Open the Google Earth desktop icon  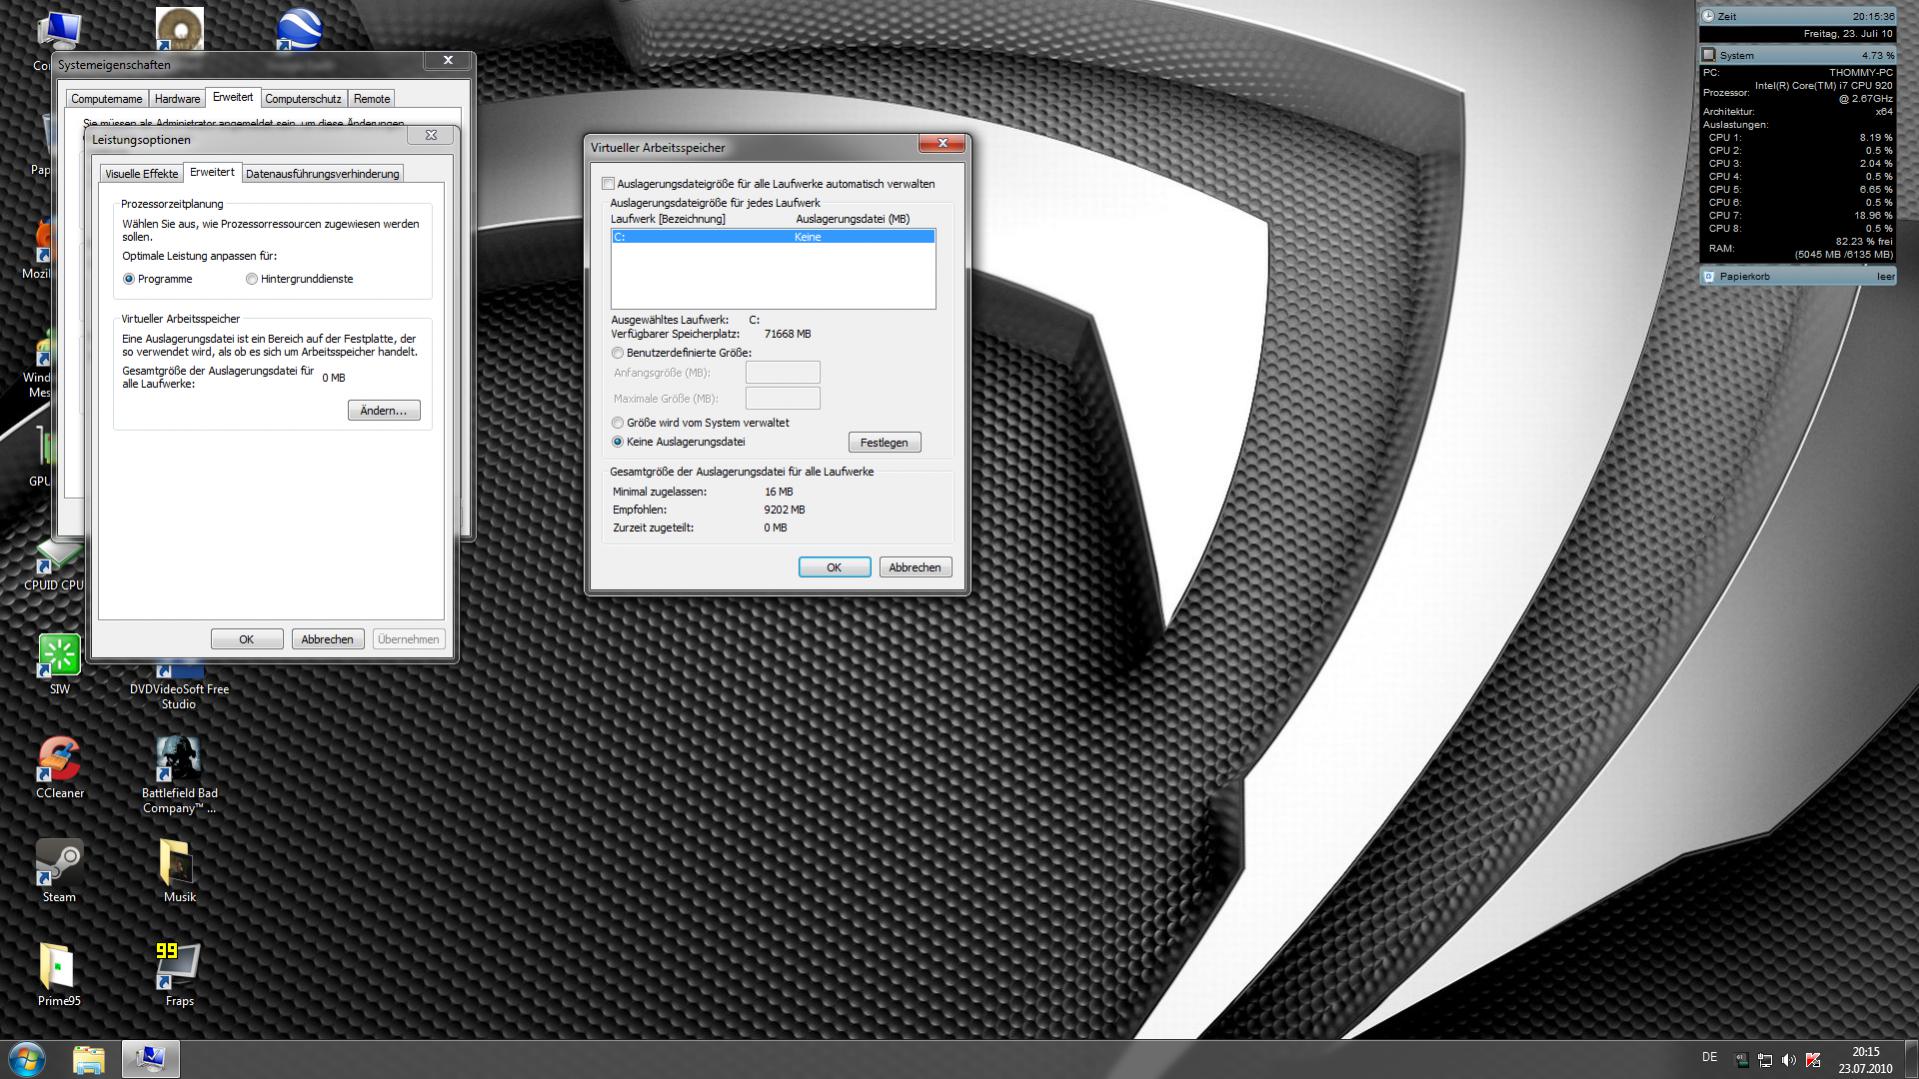click(x=299, y=30)
